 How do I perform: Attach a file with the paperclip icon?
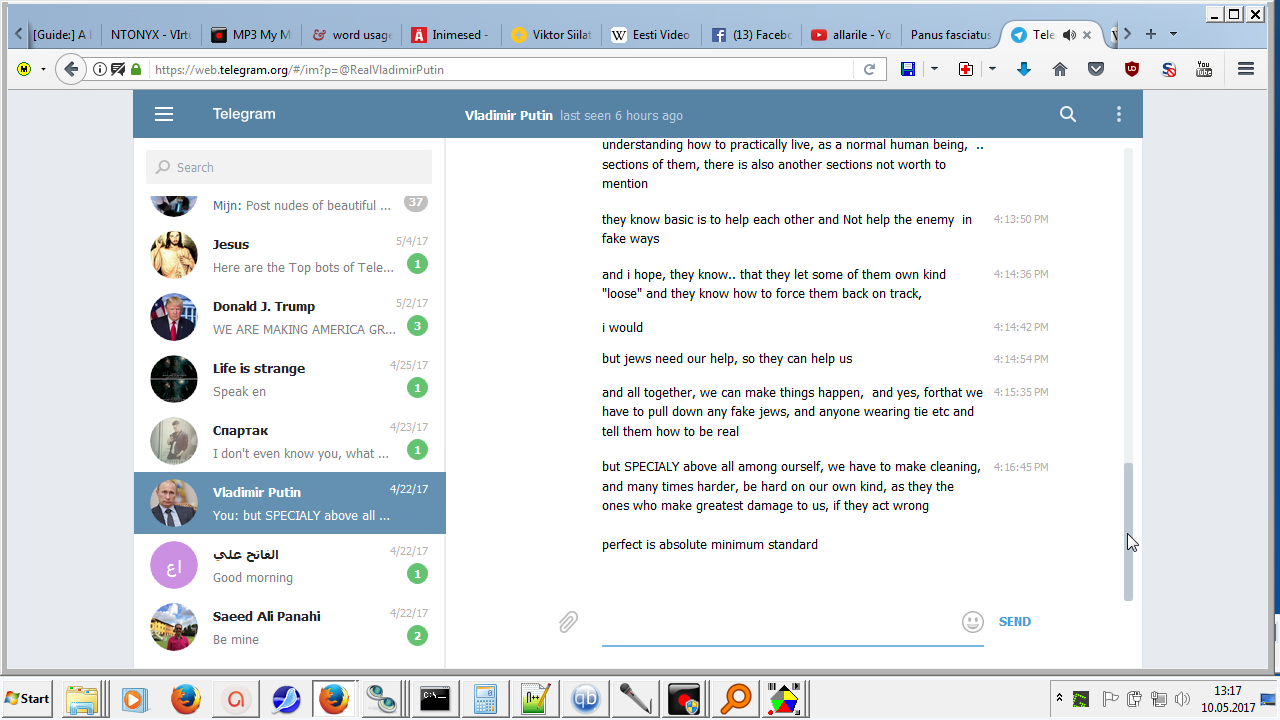tap(568, 622)
